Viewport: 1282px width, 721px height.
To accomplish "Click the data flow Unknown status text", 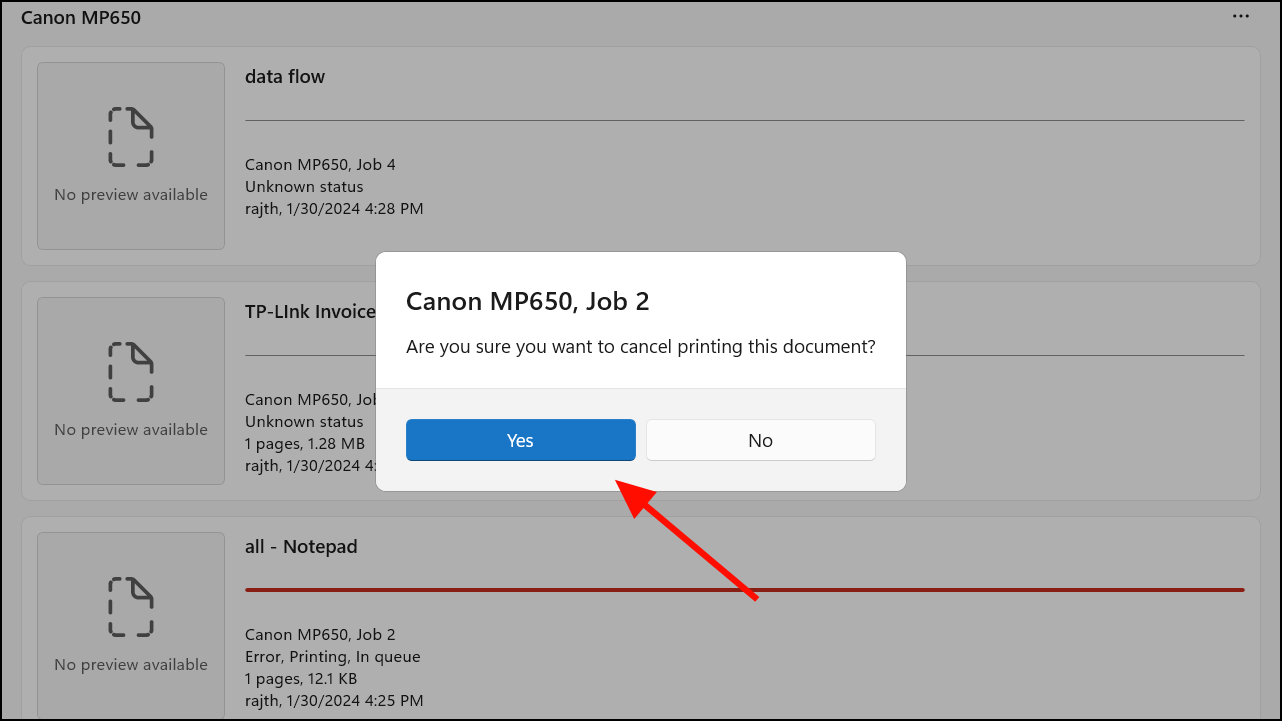I will click(304, 186).
